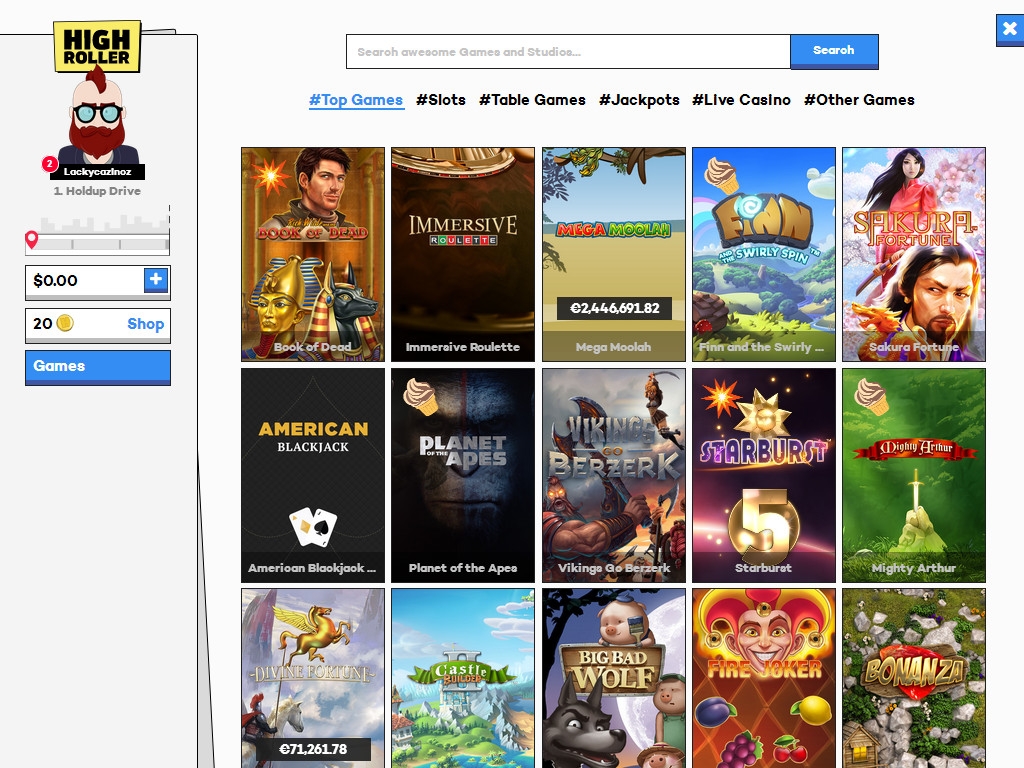Image resolution: width=1024 pixels, height=768 pixels.
Task: Switch to the #Slots category
Action: 441,100
